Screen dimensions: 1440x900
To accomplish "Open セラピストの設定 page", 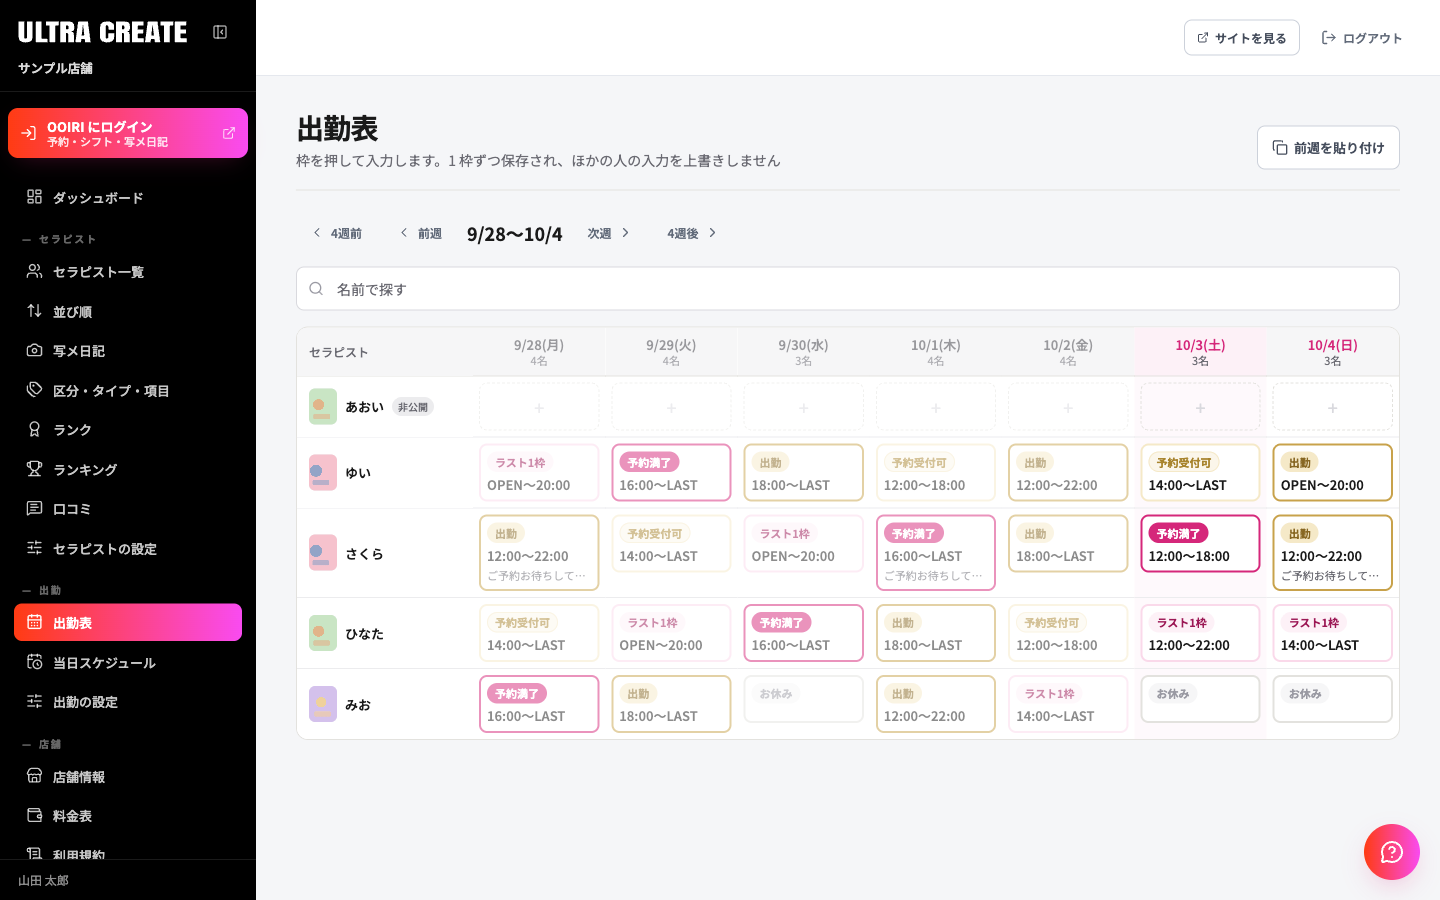I will (128, 549).
